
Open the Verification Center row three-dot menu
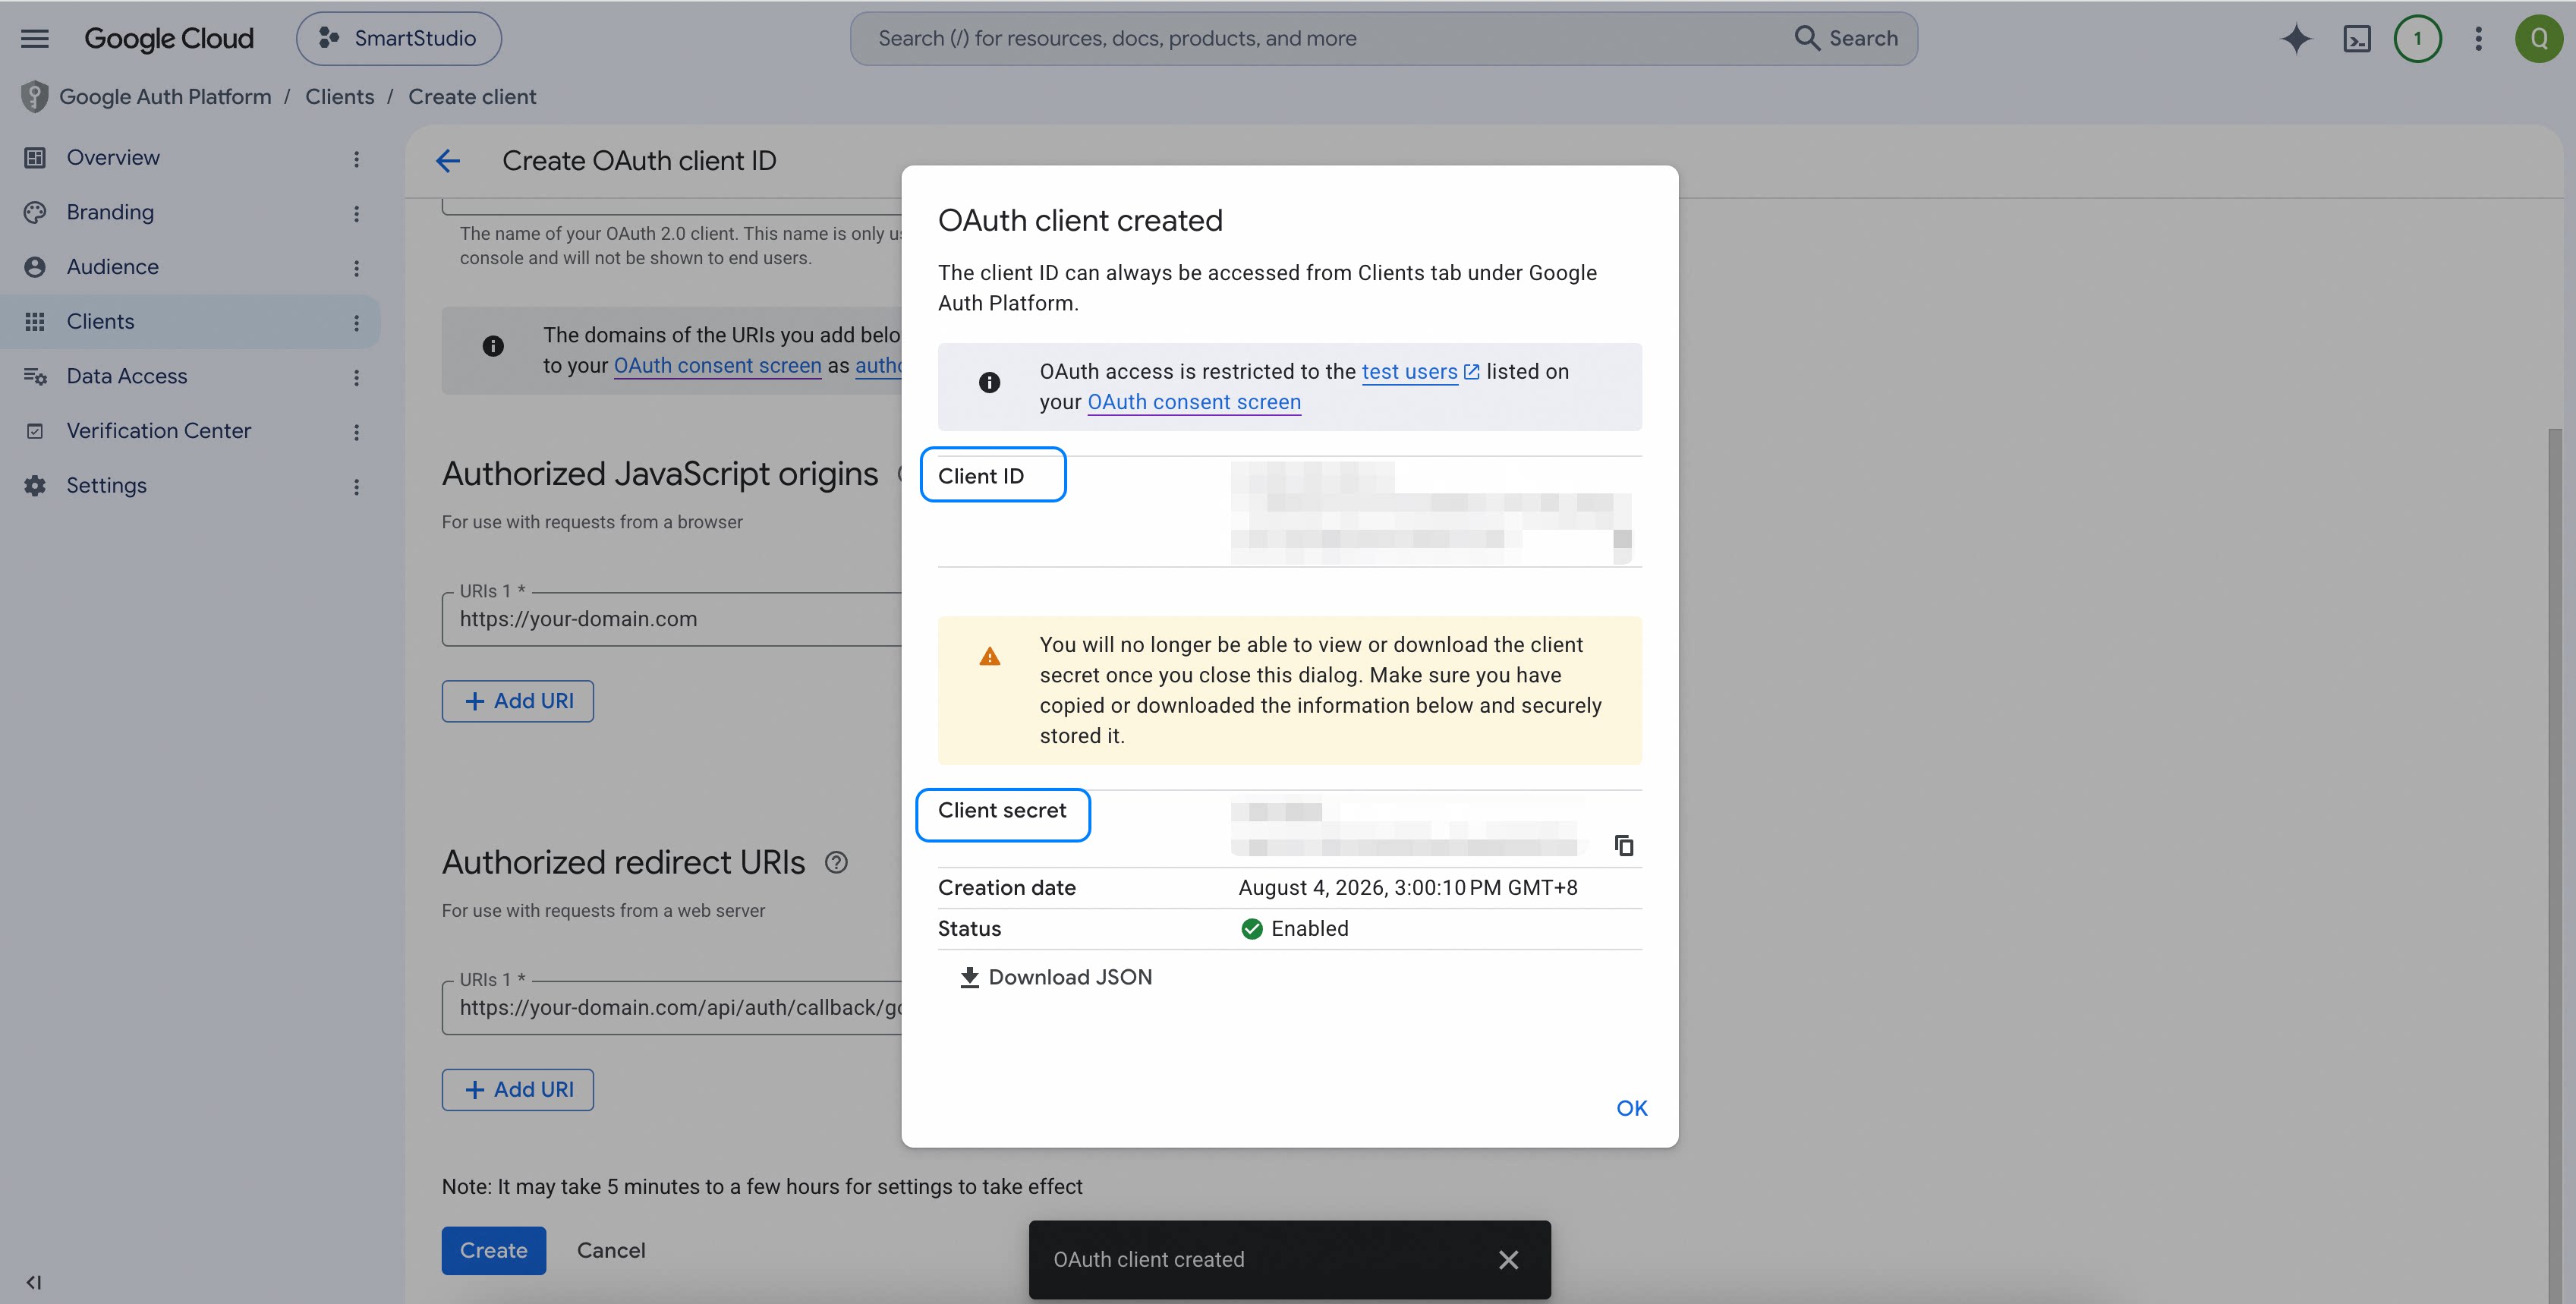[x=356, y=432]
